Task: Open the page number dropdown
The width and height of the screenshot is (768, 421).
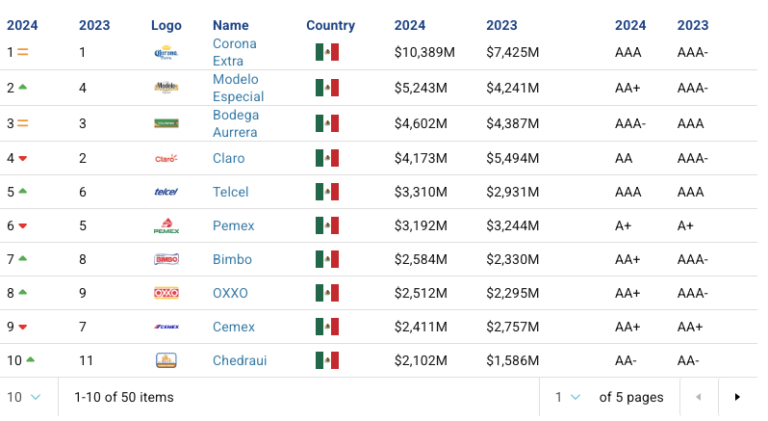Action: [567, 397]
